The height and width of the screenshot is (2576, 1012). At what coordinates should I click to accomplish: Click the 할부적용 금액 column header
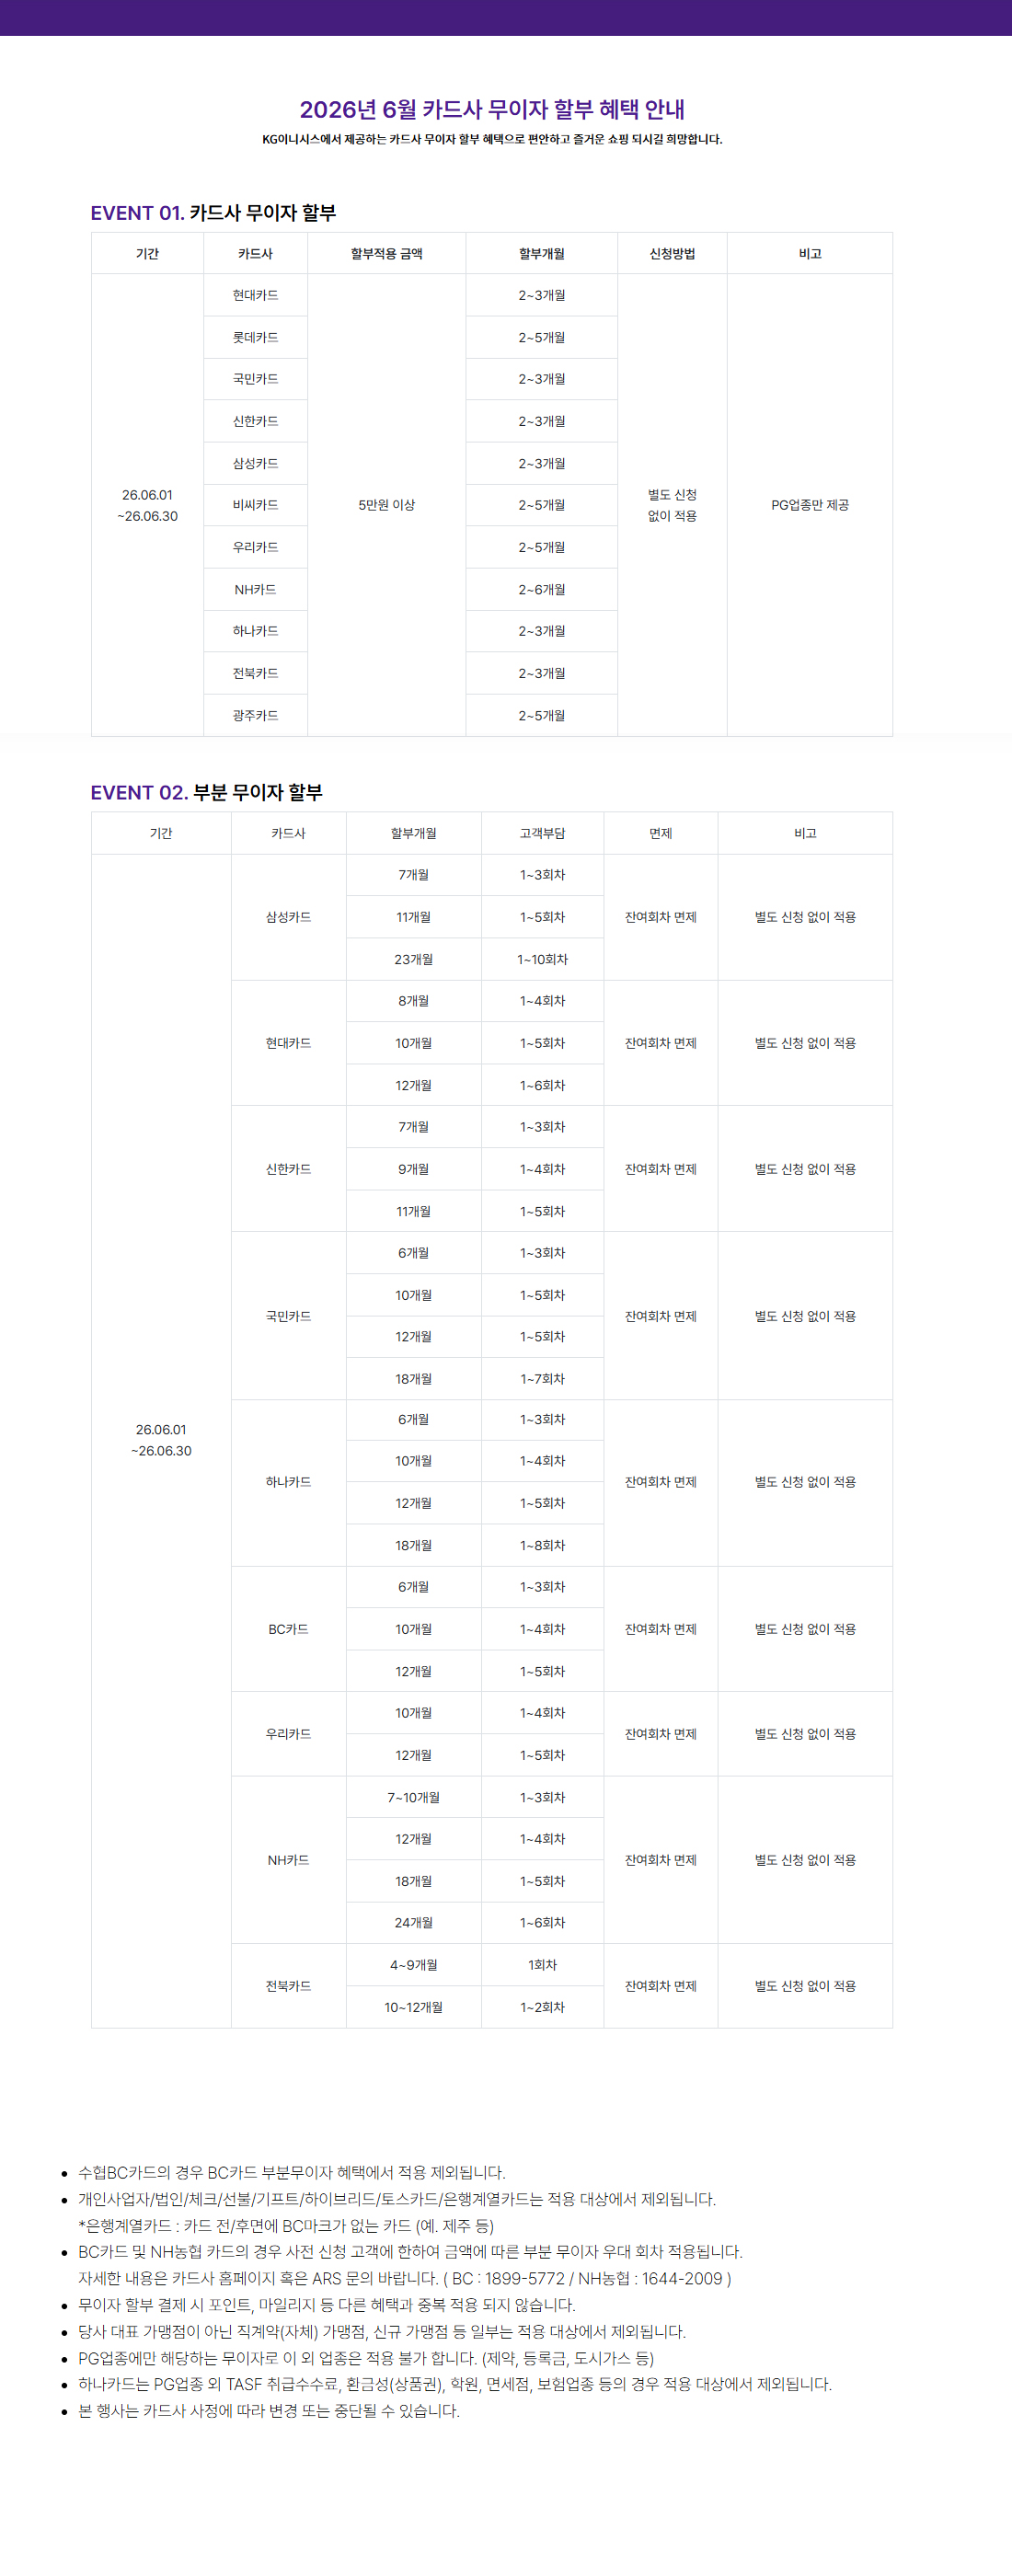coord(386,253)
